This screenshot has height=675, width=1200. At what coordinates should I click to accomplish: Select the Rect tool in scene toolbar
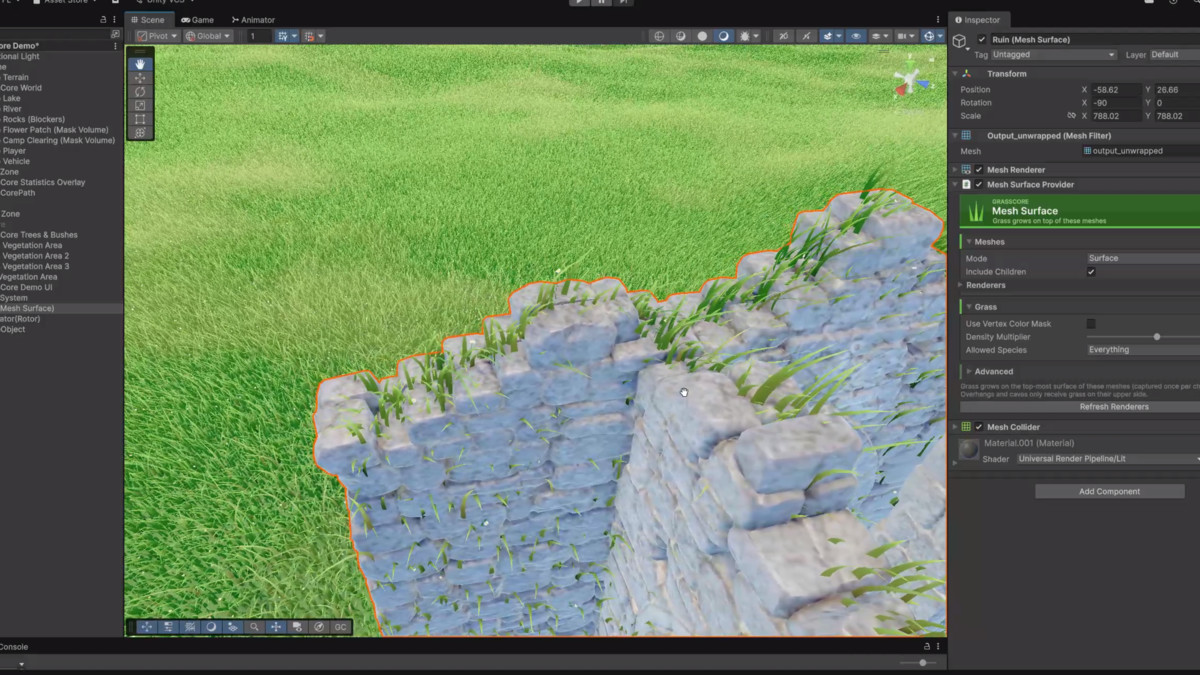[x=140, y=119]
